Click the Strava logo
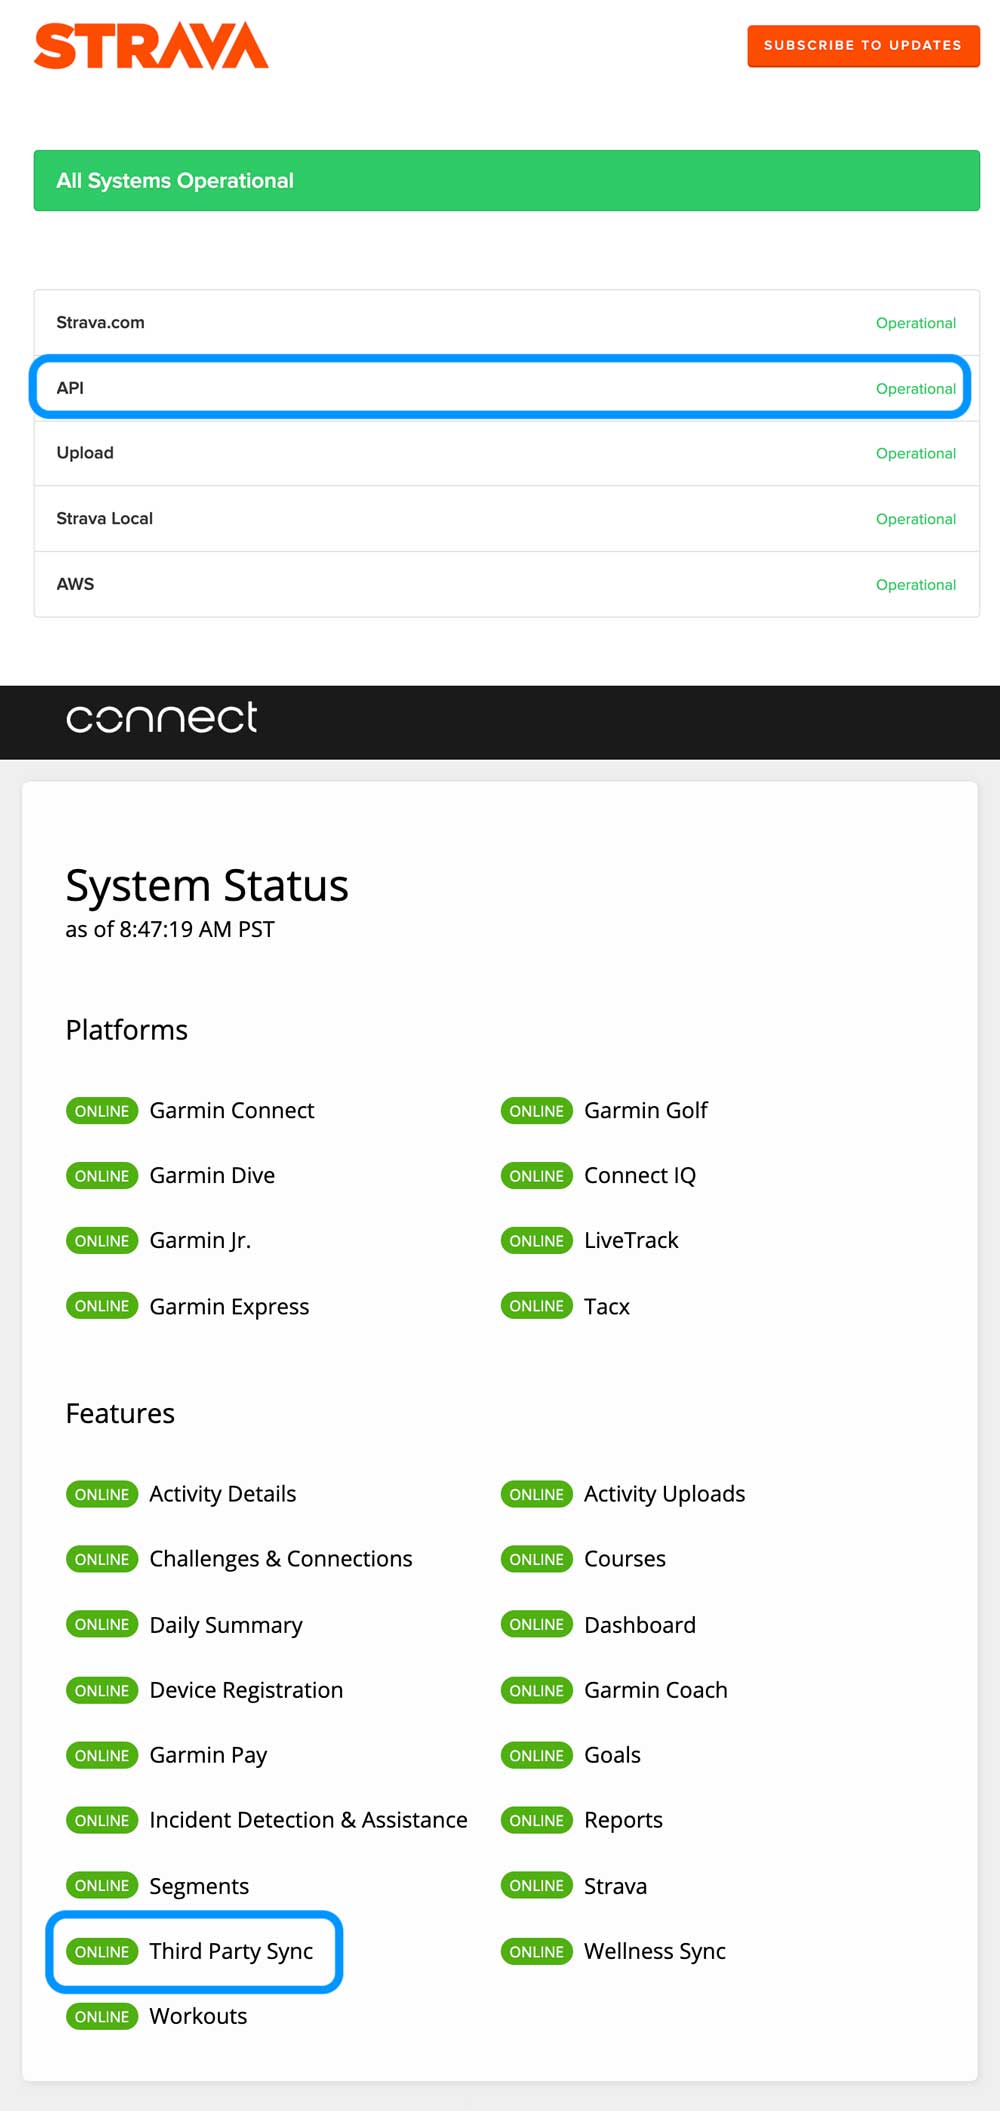Screen dimensions: 1000x2111 (151, 46)
